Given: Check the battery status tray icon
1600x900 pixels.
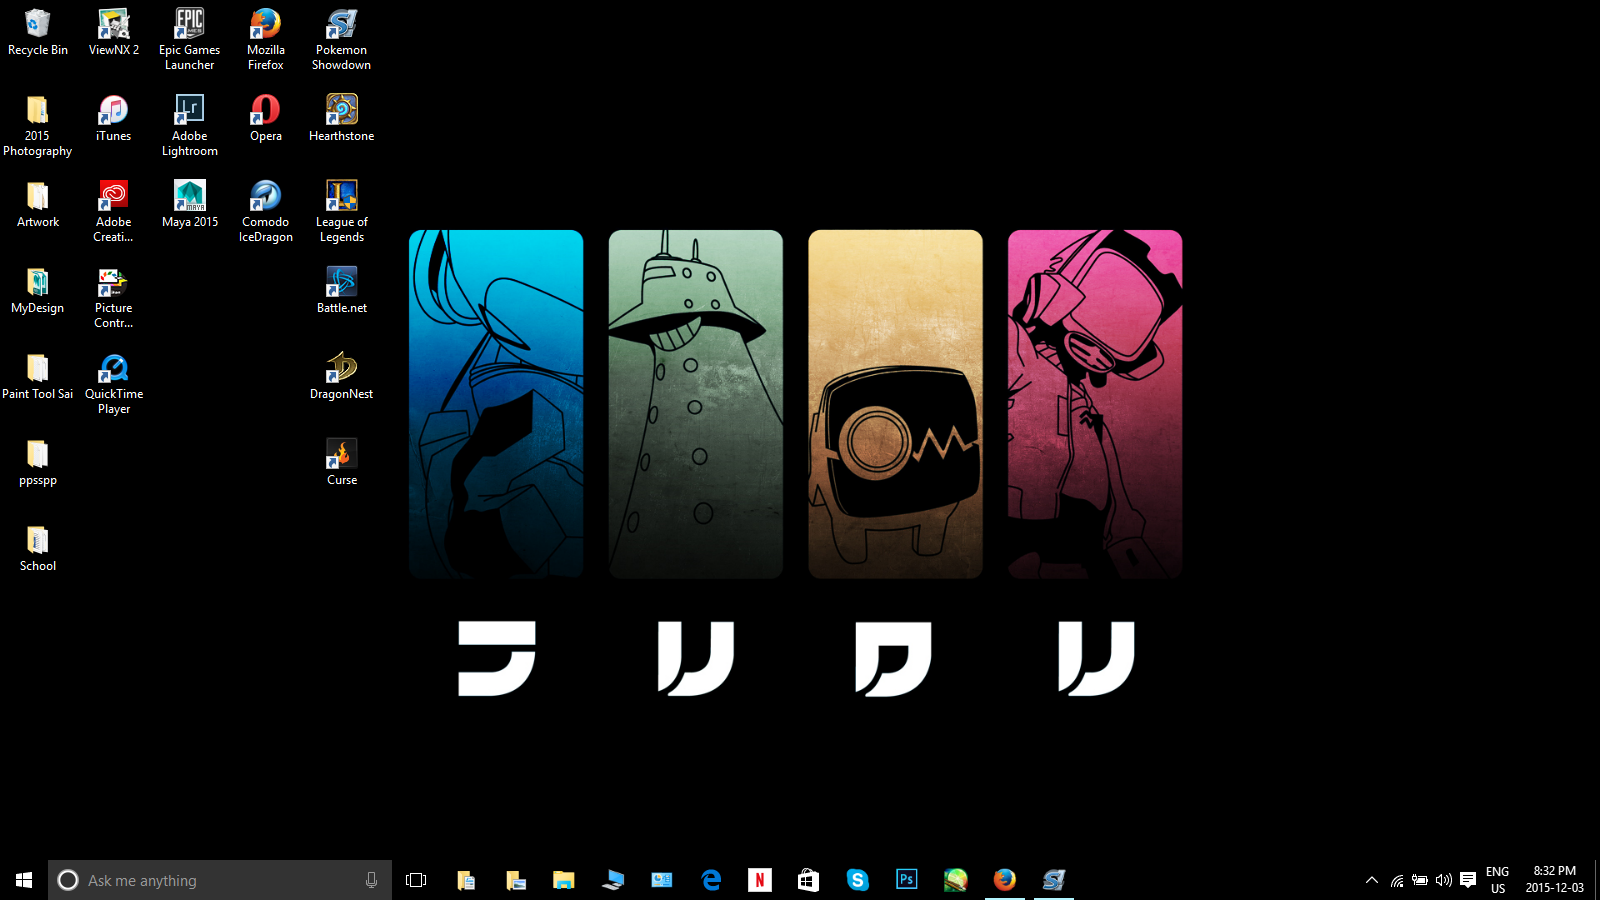Looking at the screenshot, I should (x=1420, y=880).
